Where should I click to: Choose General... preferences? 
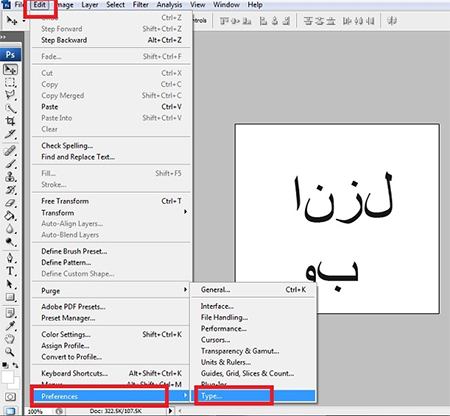coord(254,290)
